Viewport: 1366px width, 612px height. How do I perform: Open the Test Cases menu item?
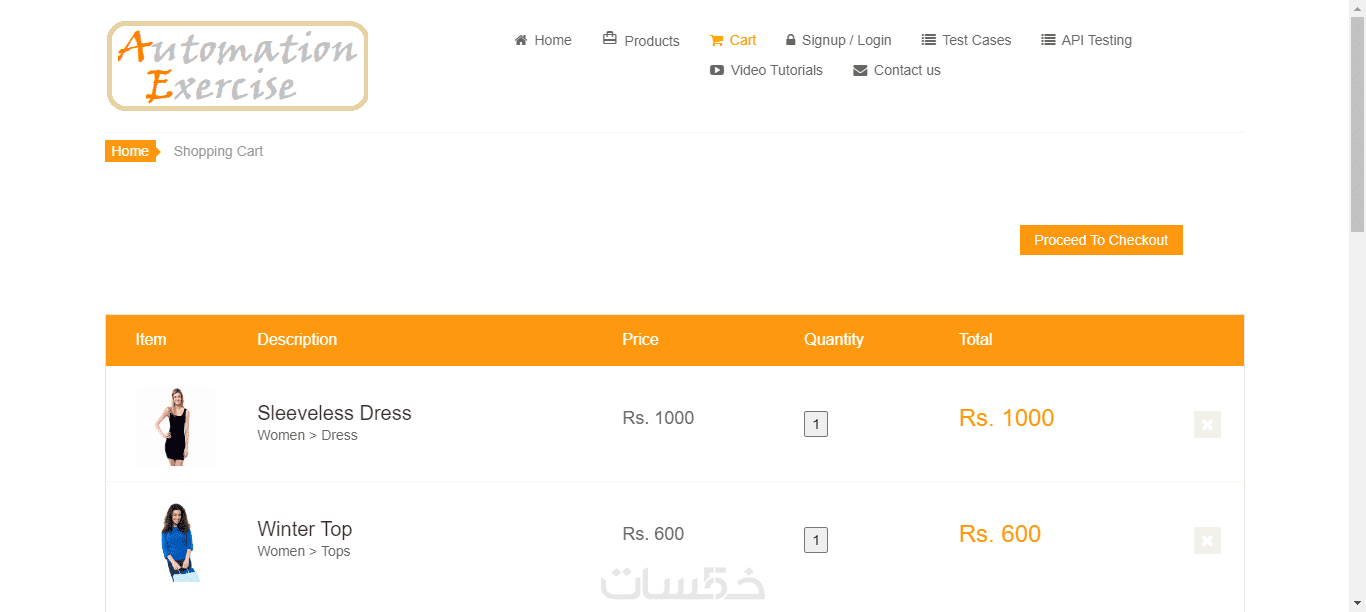(976, 41)
